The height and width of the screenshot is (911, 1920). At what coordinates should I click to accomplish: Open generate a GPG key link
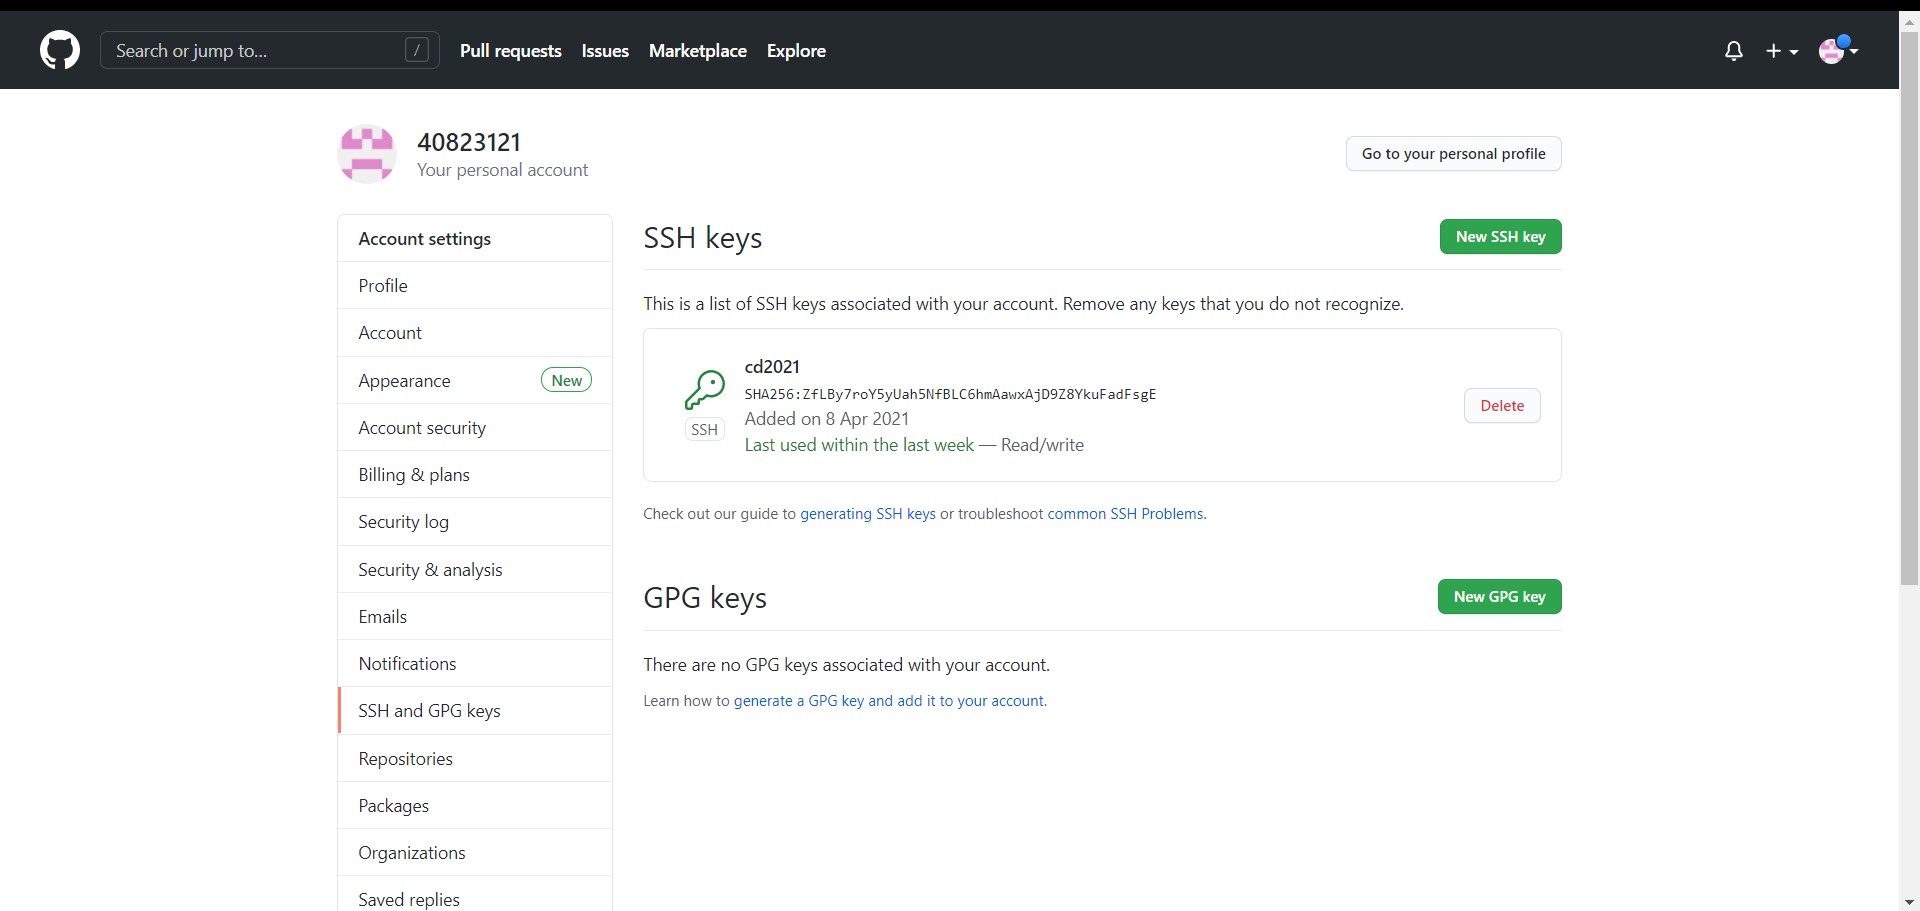pyautogui.click(x=888, y=701)
